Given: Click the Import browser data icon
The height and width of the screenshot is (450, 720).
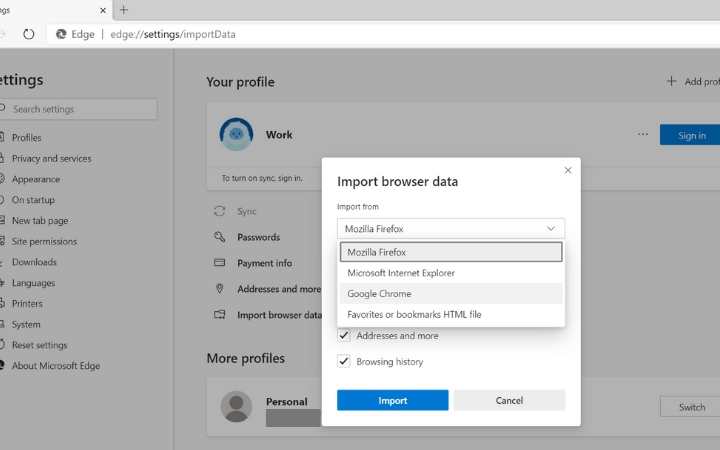Looking at the screenshot, I should pos(219,315).
